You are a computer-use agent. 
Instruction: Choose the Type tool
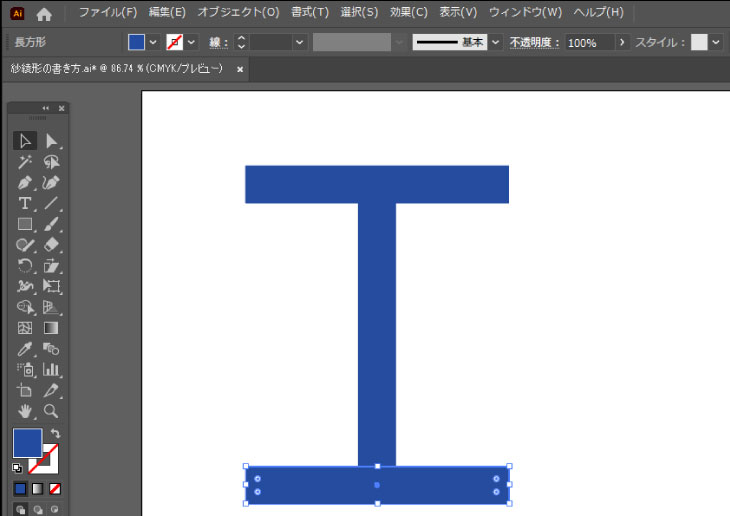coord(26,204)
